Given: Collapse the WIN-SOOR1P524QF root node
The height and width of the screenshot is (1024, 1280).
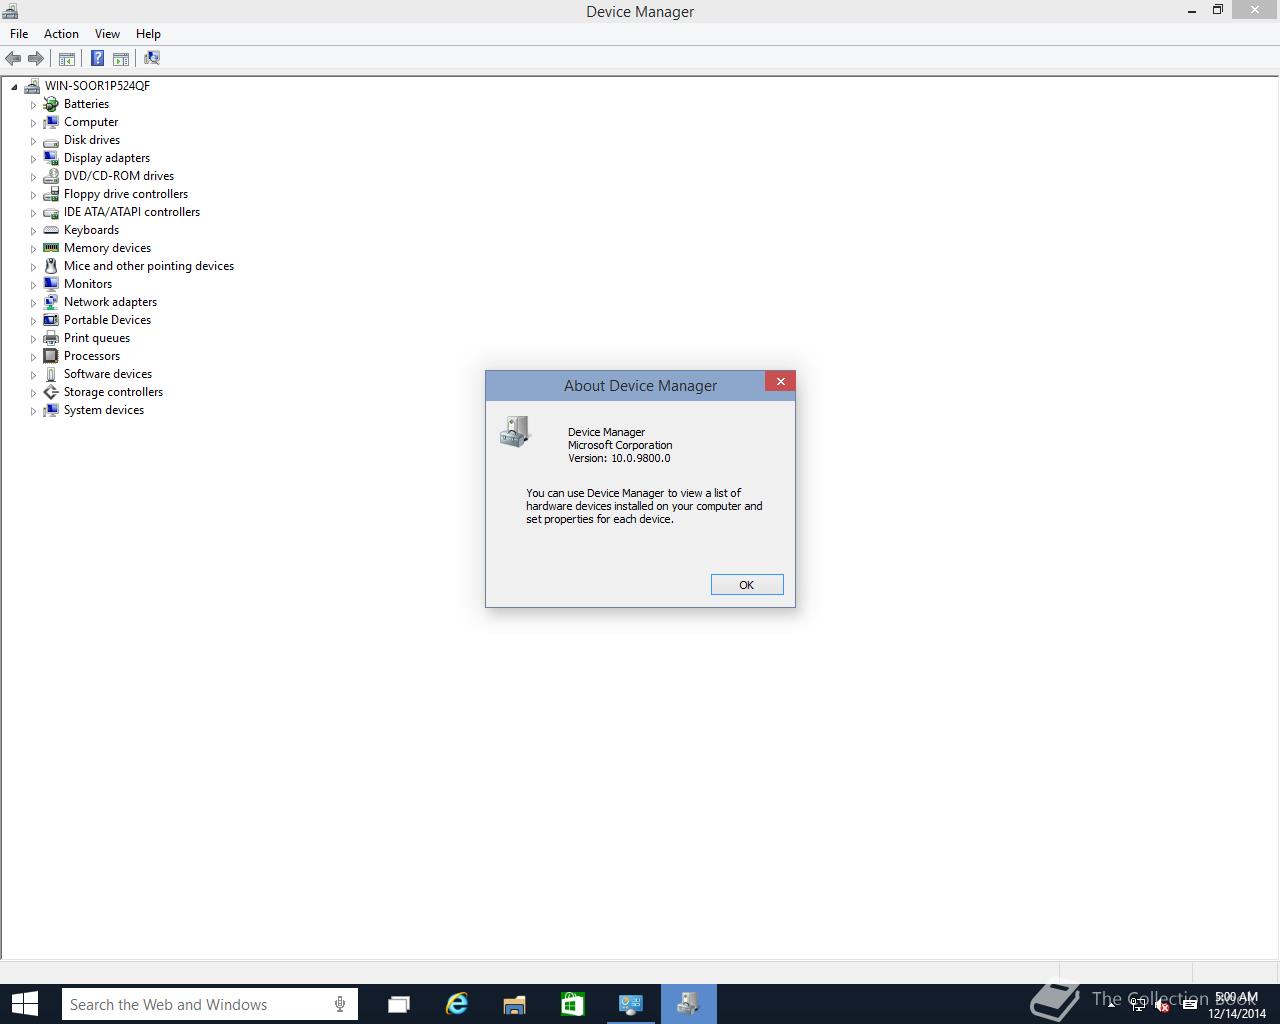Looking at the screenshot, I should coord(14,87).
